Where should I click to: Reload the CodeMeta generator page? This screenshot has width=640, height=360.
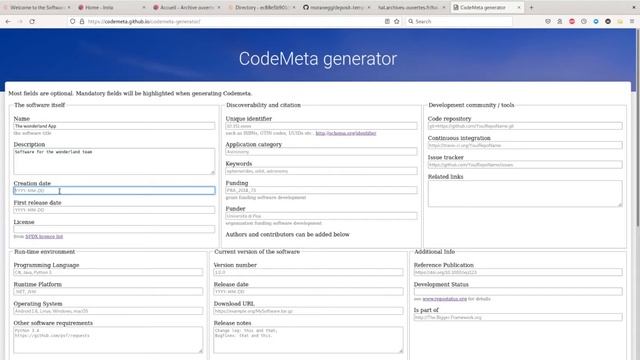(32, 21)
